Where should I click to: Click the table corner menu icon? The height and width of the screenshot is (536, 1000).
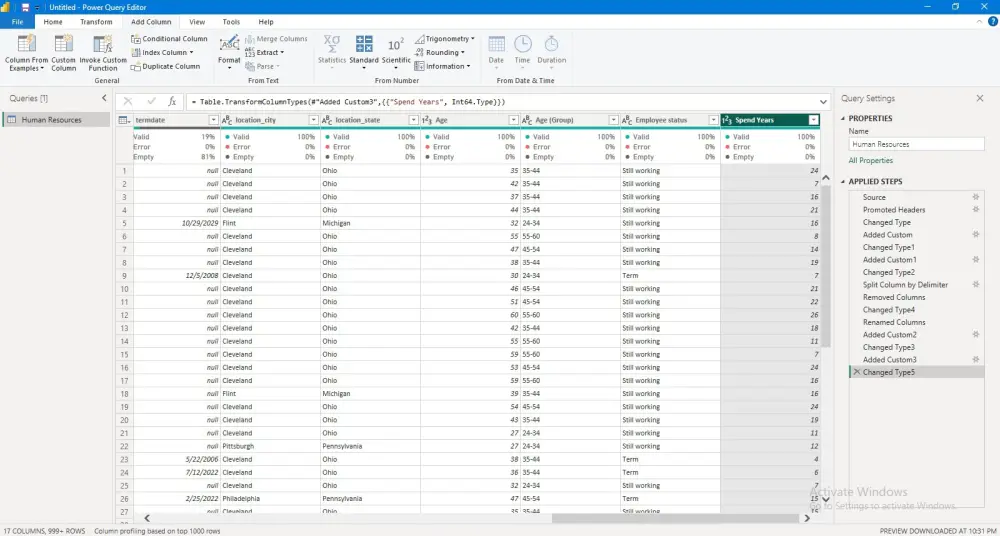[x=124, y=120]
